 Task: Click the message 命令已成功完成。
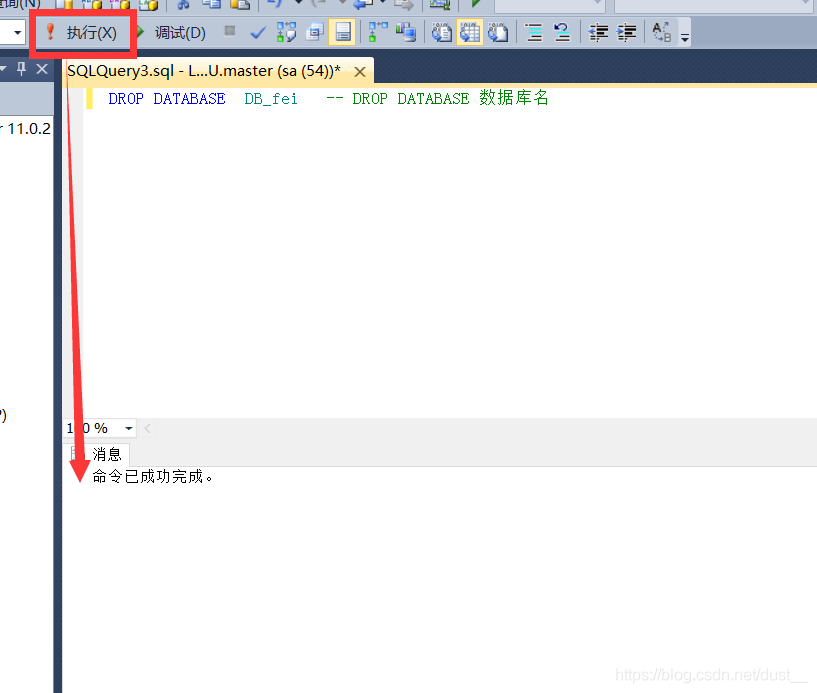pos(153,477)
